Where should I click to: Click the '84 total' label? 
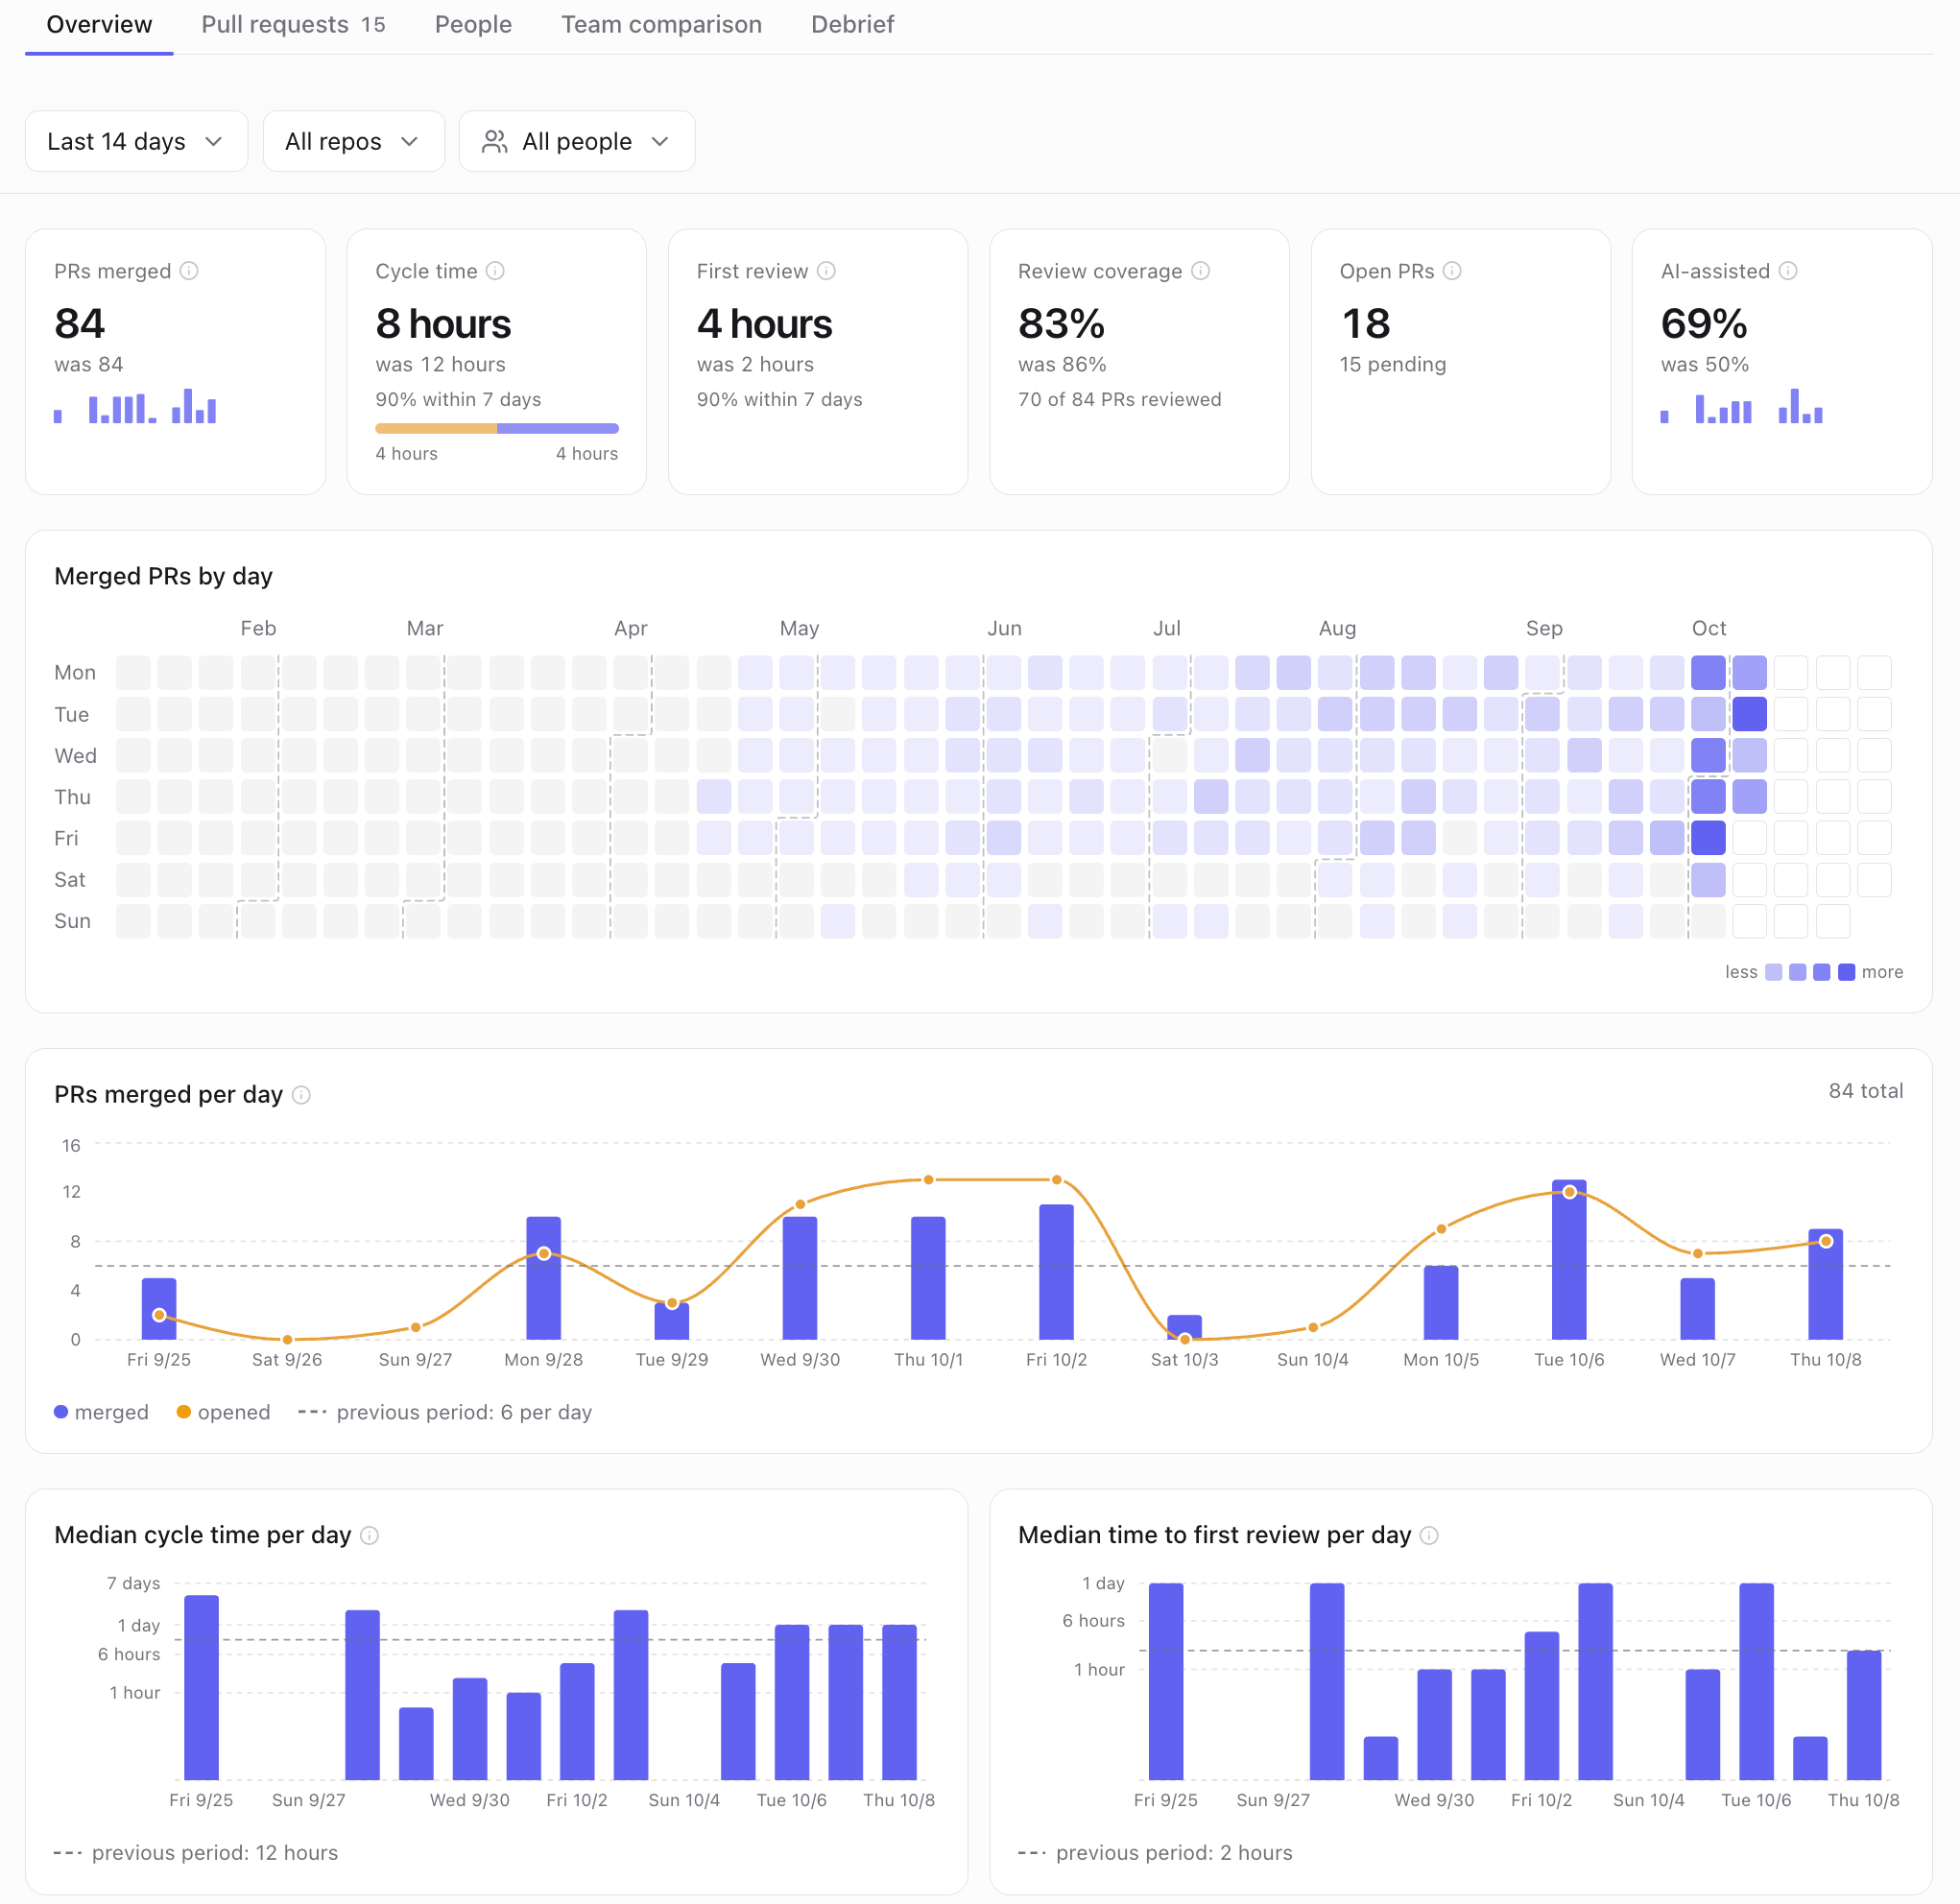point(1865,1091)
